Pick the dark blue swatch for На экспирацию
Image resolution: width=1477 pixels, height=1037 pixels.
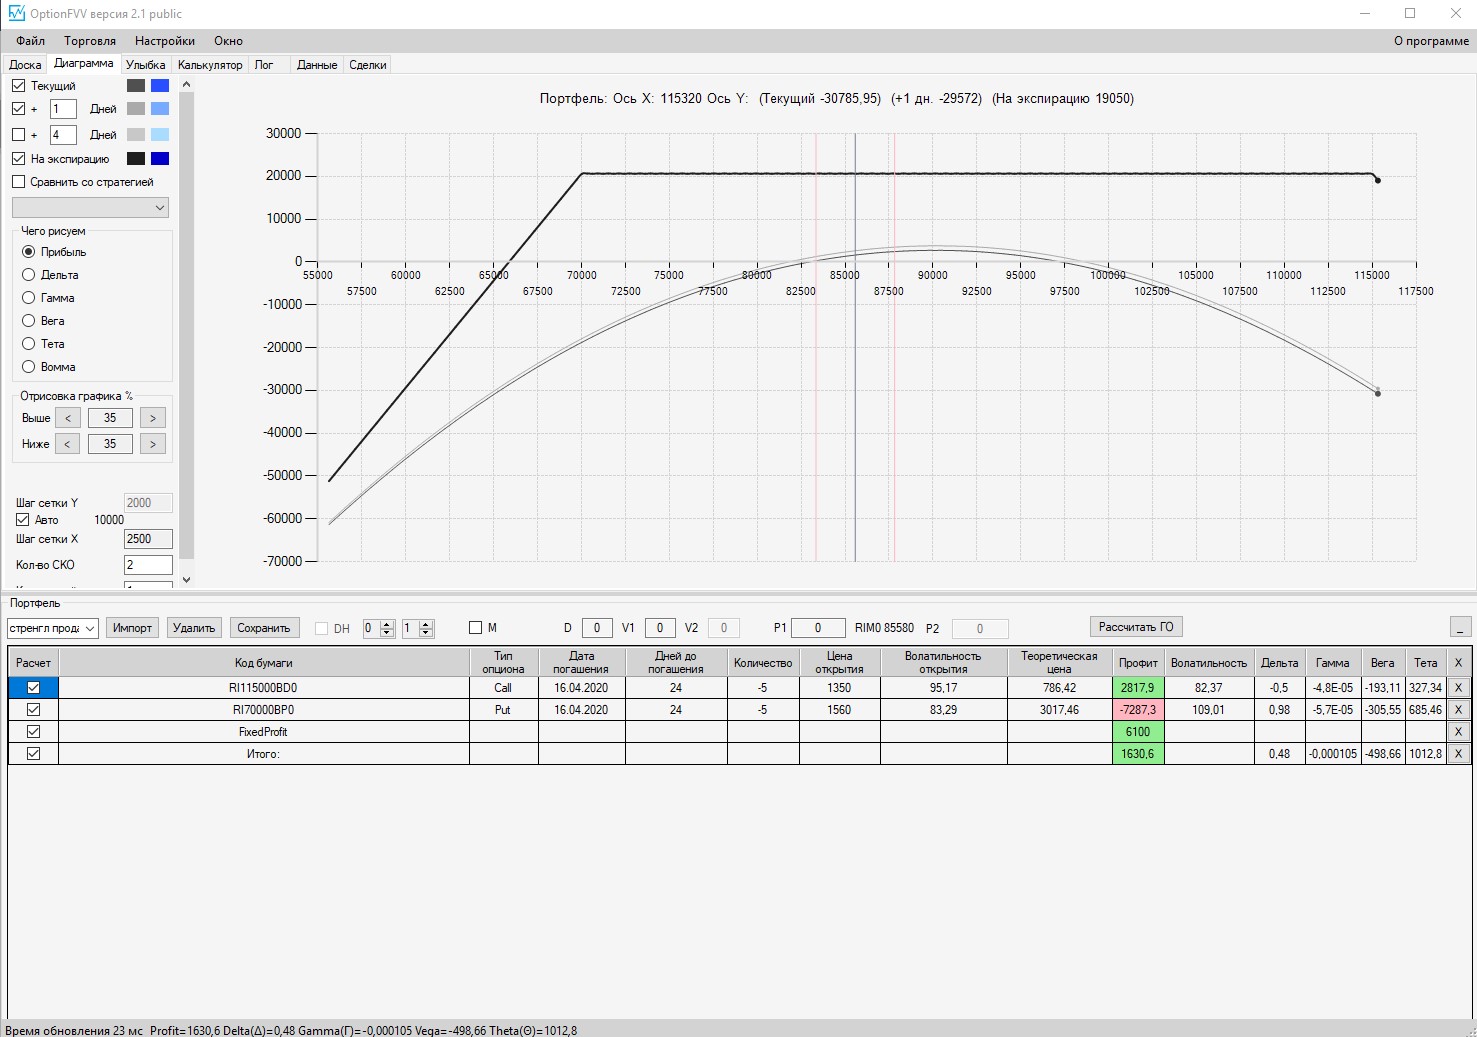(160, 159)
